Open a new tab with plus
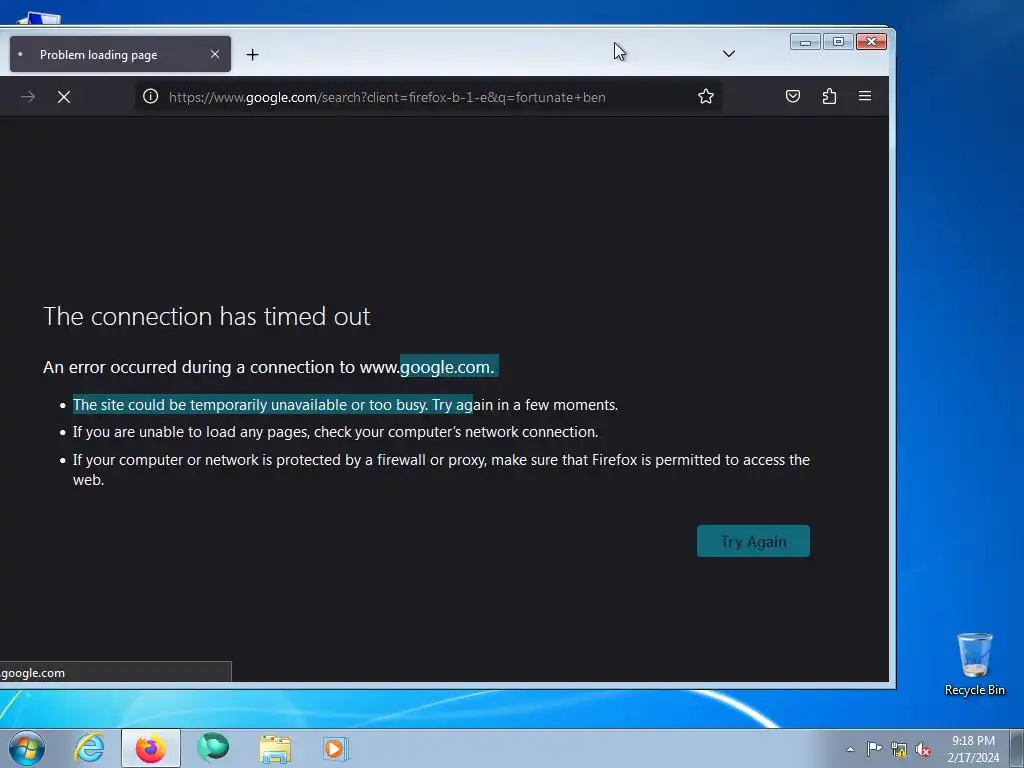 coord(253,55)
